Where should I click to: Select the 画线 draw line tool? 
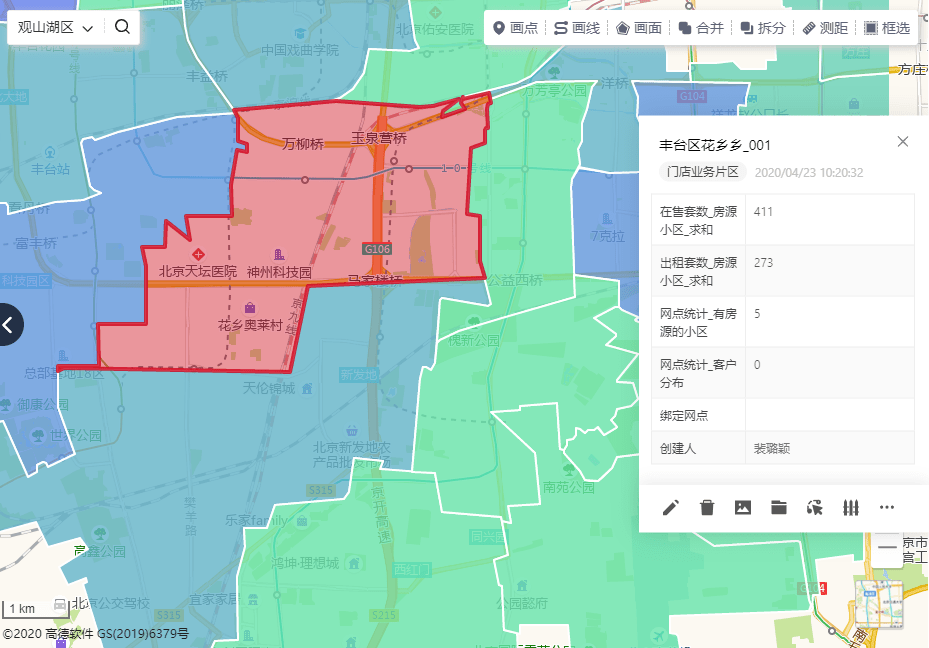pos(577,28)
